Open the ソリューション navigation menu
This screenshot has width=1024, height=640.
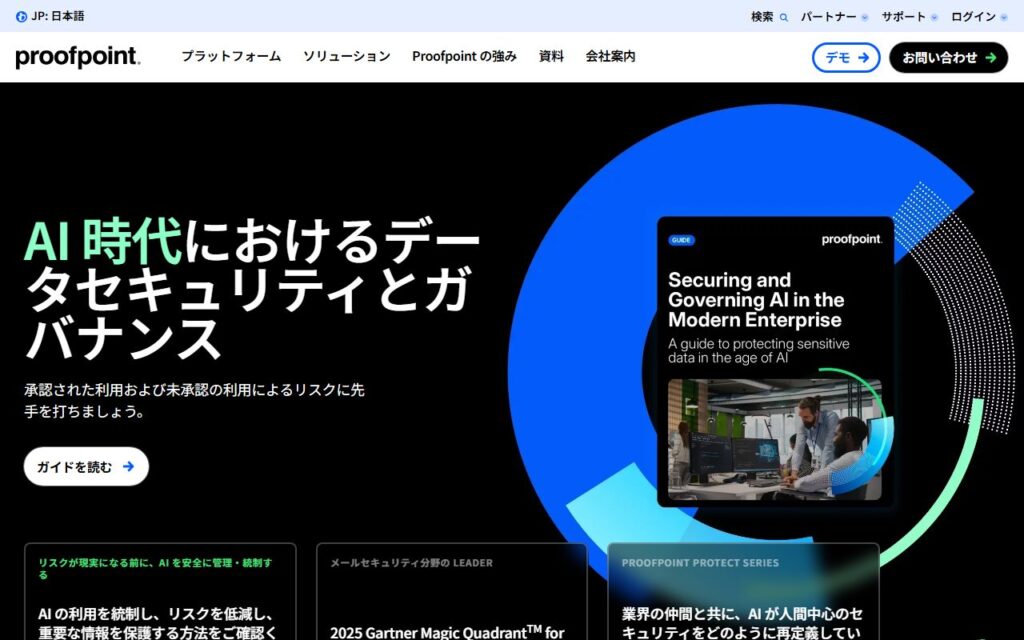[347, 56]
